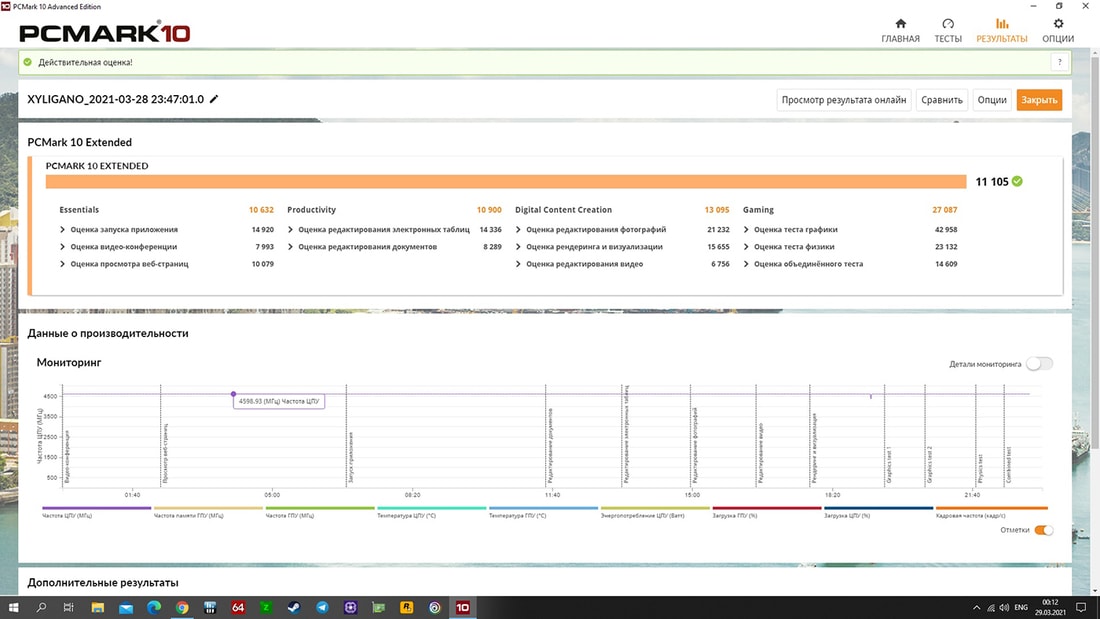Screen dimensions: 1100x619
Task: Go to the Тесты section
Action: (x=948, y=30)
